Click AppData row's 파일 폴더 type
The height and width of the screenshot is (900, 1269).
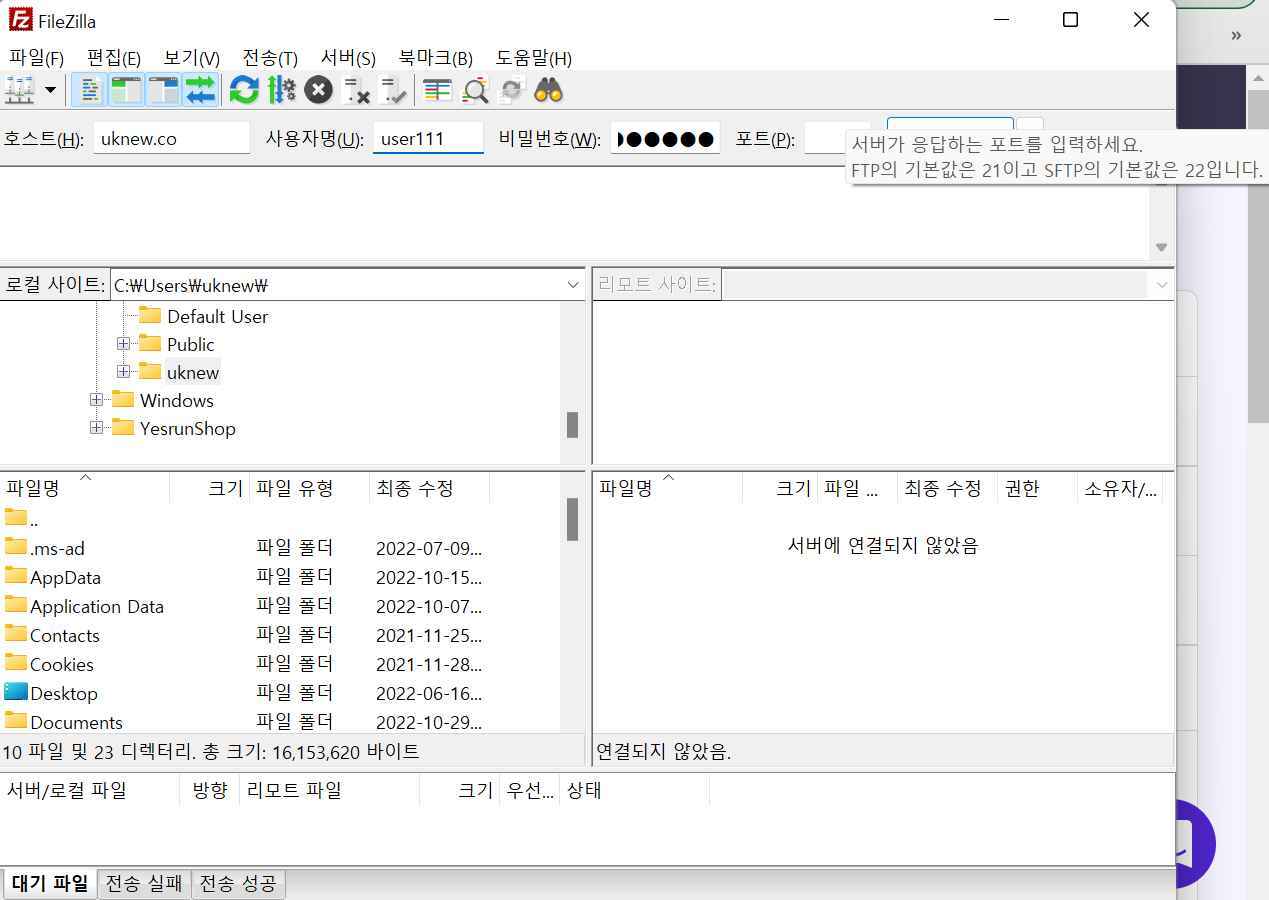[295, 577]
